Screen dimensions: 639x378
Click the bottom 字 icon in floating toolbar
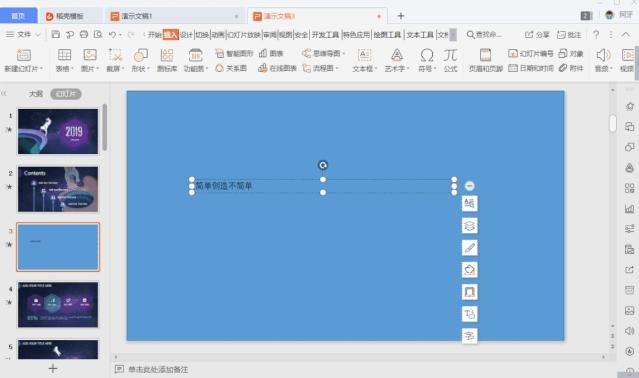click(x=469, y=336)
